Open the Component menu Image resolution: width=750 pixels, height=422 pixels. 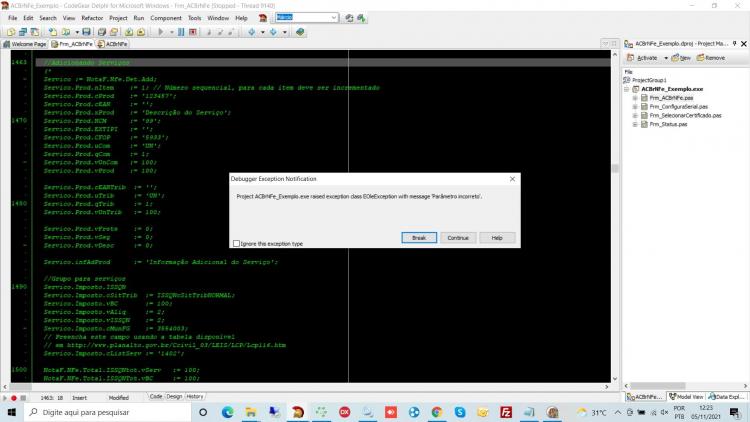pos(165,18)
